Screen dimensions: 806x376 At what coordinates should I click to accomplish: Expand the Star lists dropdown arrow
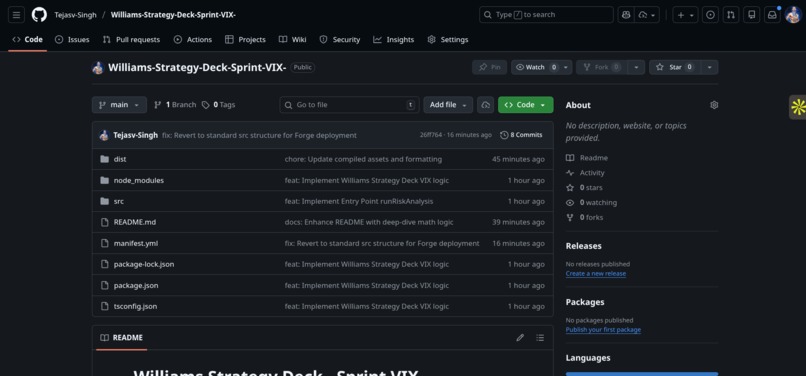(710, 67)
